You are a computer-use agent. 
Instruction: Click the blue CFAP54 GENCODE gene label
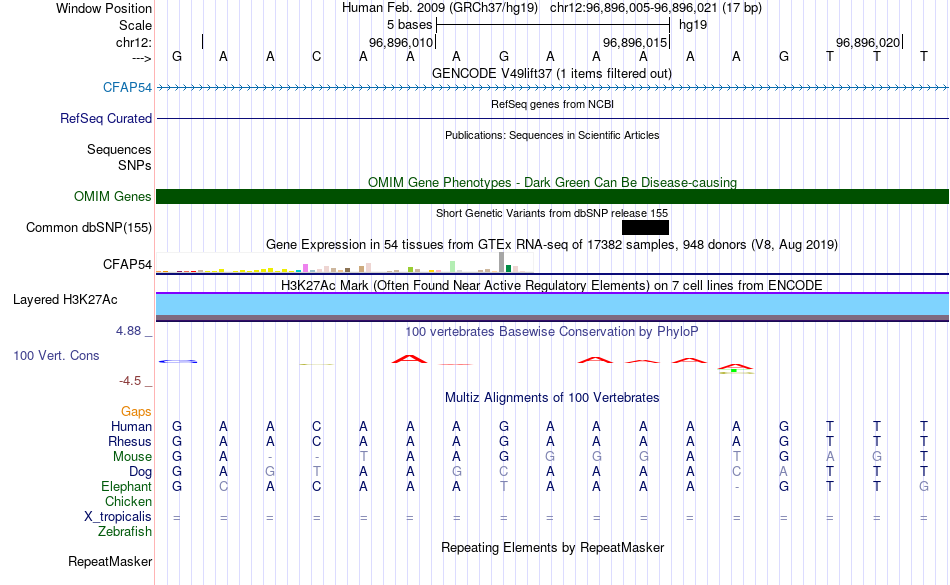pos(127,87)
